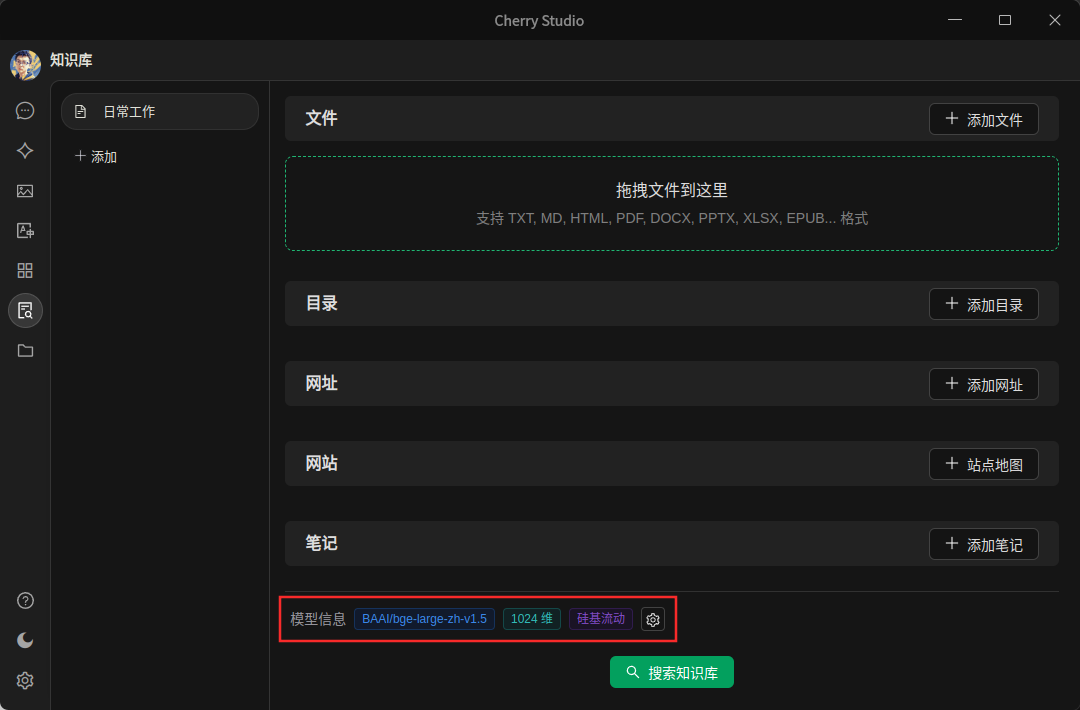Screen dimensions: 1080x710
Task: Click the supported formats hint text
Action: [672, 218]
